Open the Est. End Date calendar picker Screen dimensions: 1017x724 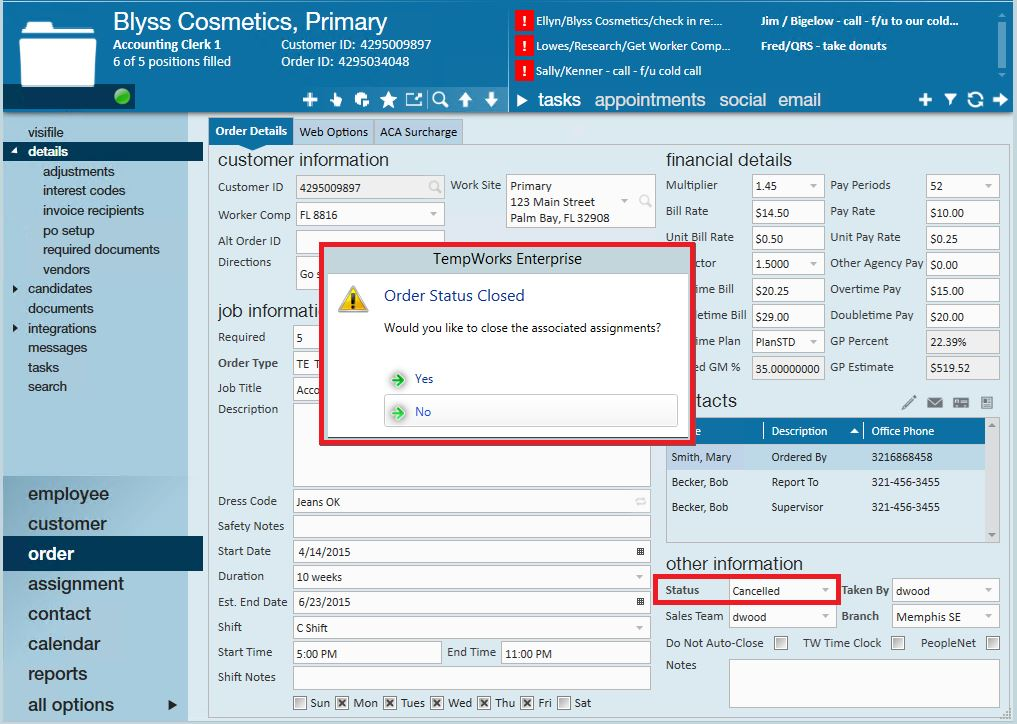[x=640, y=601]
